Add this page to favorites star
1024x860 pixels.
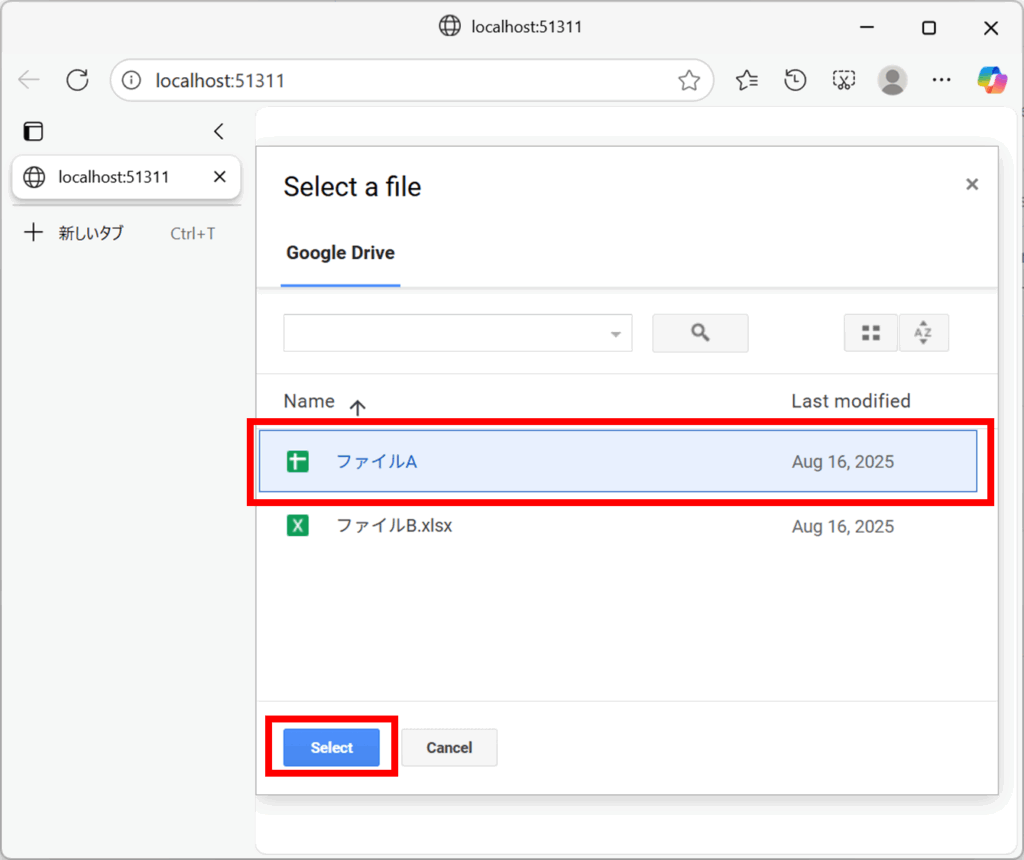pos(688,81)
